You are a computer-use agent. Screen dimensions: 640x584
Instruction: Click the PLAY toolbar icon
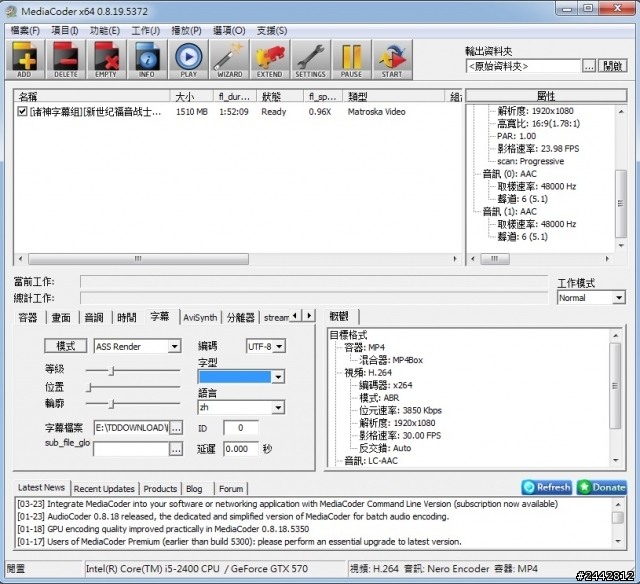click(188, 60)
